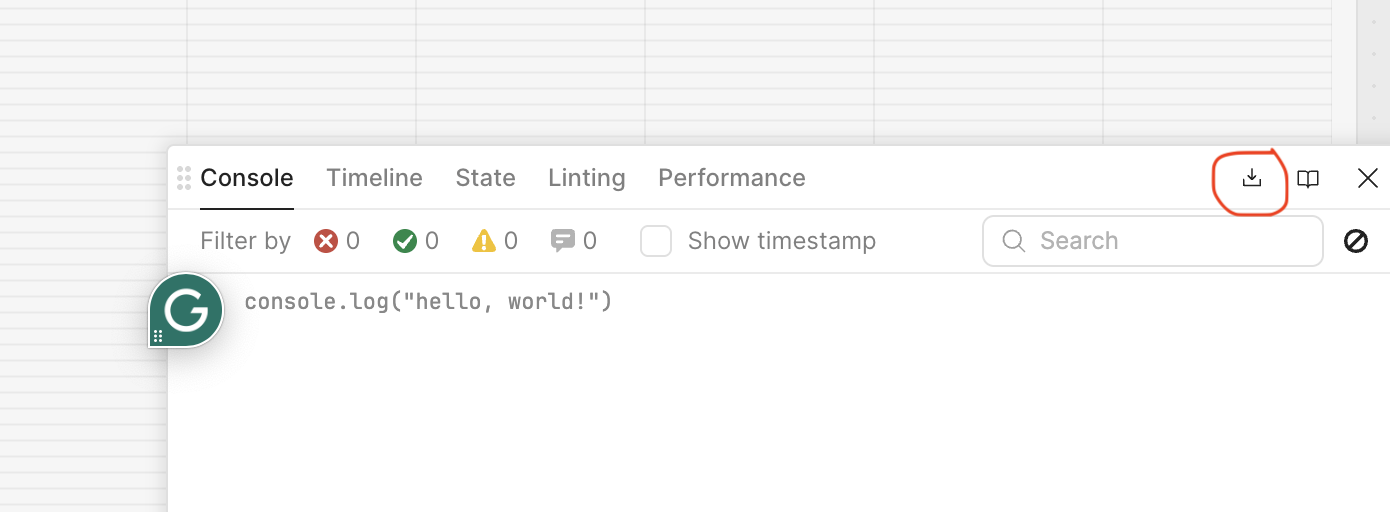
Task: Focus the Search logs field
Action: coord(1153,241)
